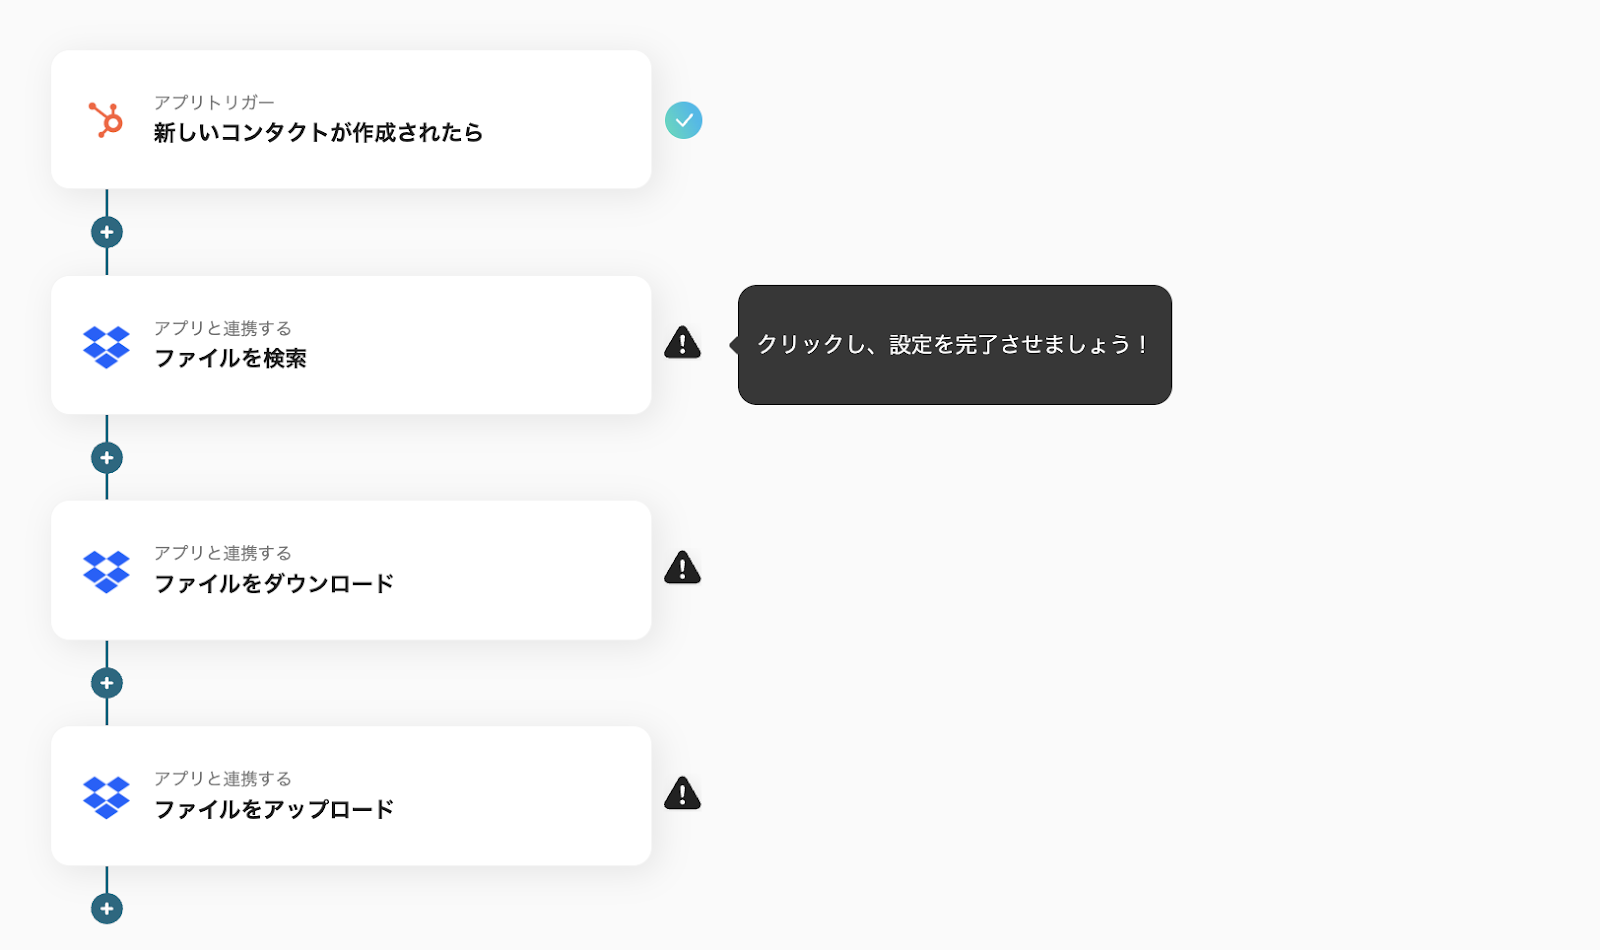
Task: Click the Dropbox icon on ファイルを検索 step
Action: coord(106,346)
